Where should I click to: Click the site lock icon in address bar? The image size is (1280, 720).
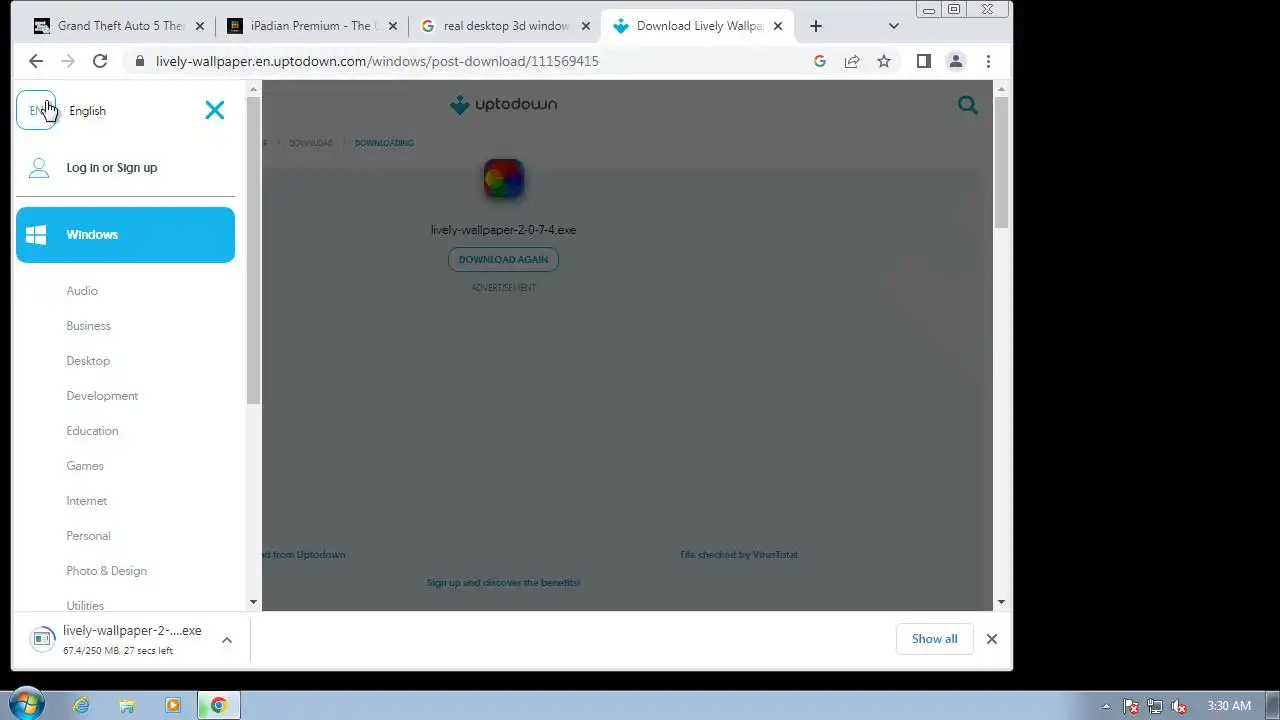(x=139, y=61)
